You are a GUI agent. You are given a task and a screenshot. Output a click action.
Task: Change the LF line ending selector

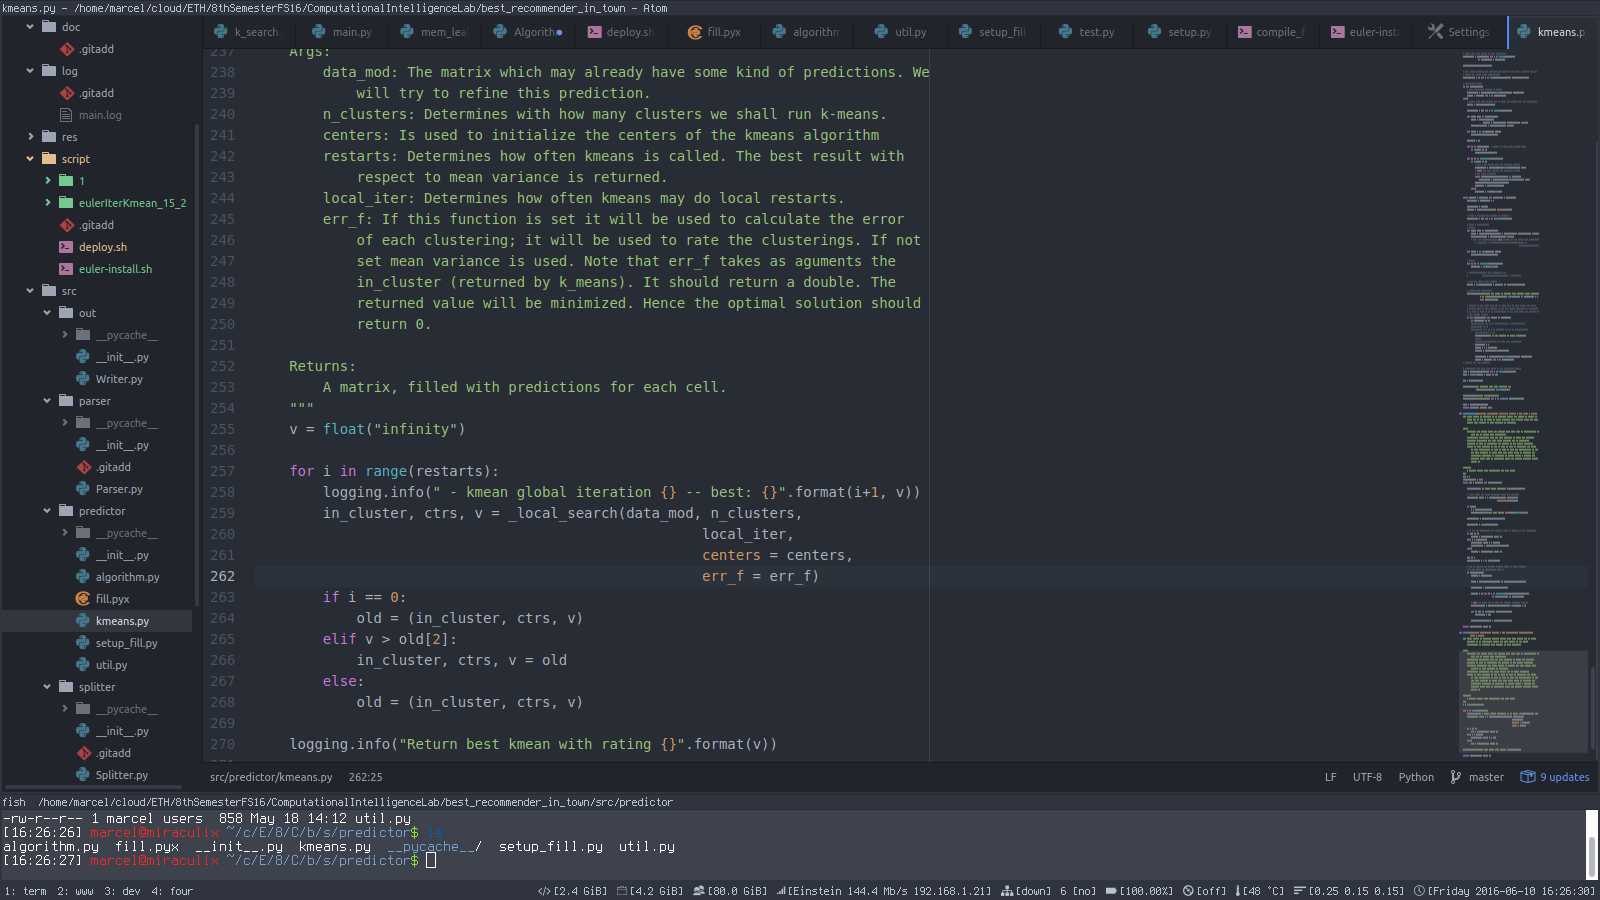(1330, 777)
